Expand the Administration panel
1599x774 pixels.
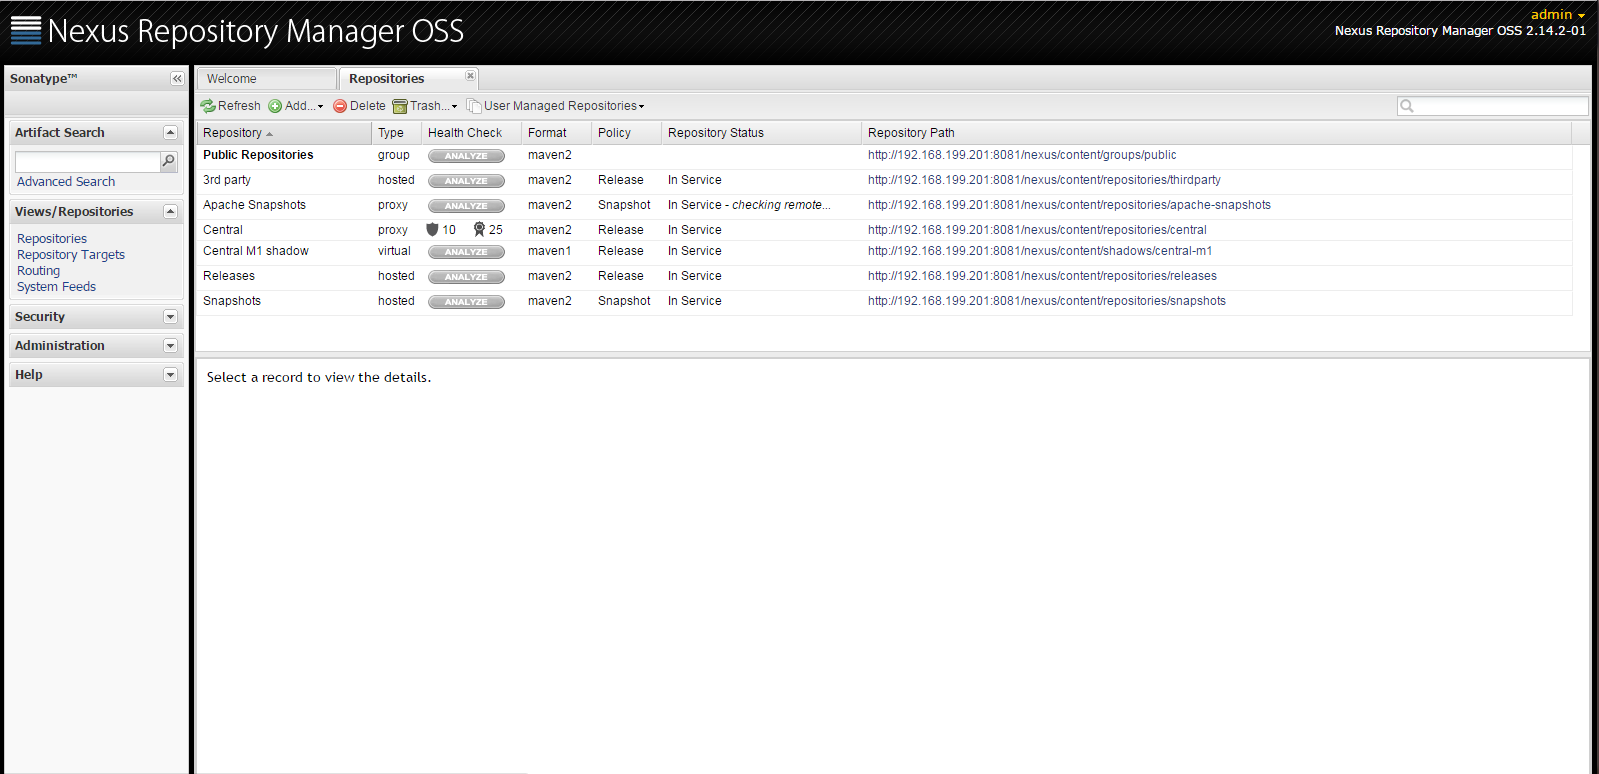coord(170,346)
